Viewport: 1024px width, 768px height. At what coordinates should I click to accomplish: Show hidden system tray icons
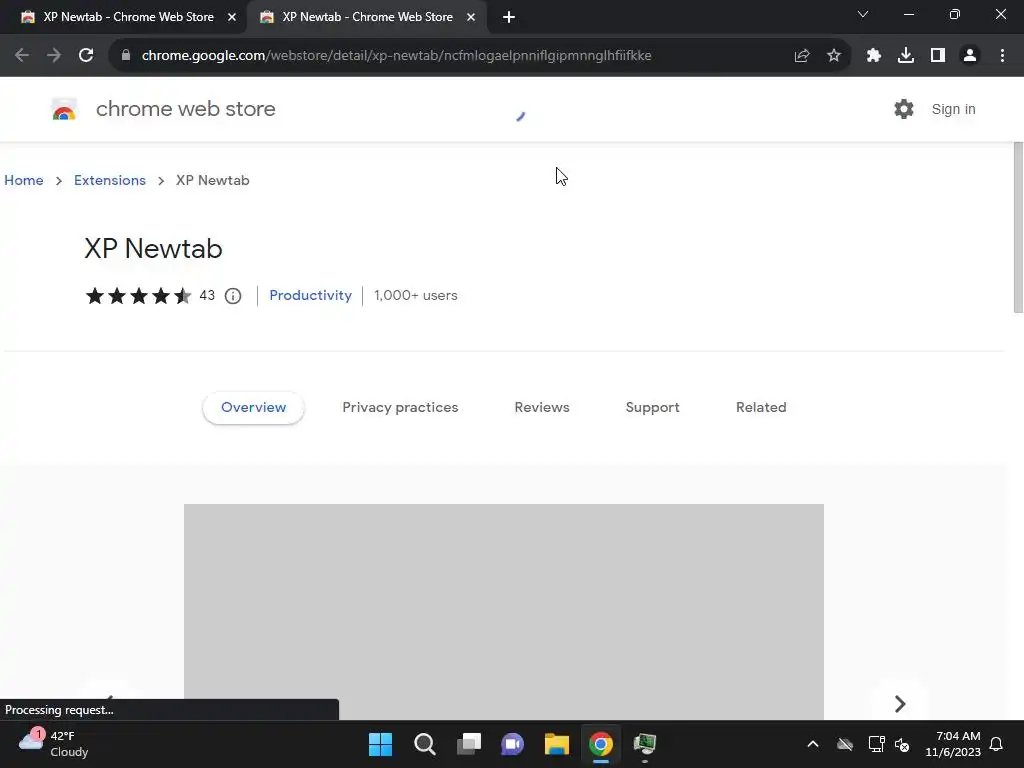coord(813,744)
